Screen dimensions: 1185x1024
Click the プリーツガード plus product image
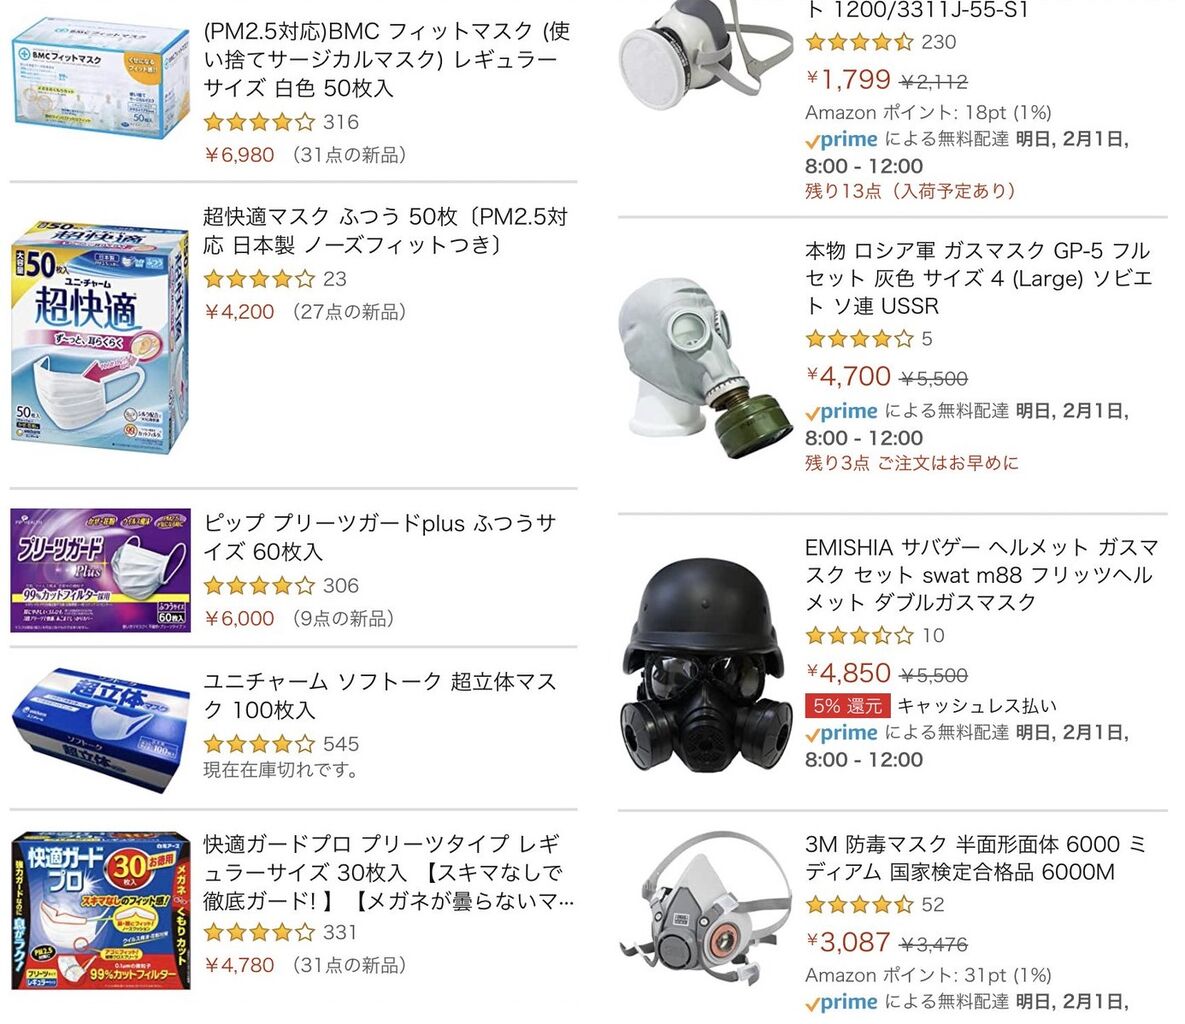(x=100, y=571)
